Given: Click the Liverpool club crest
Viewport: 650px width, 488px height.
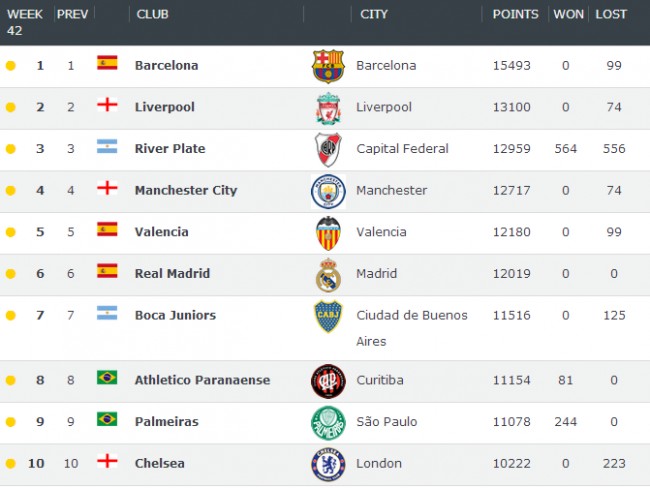Looking at the screenshot, I should pyautogui.click(x=328, y=108).
